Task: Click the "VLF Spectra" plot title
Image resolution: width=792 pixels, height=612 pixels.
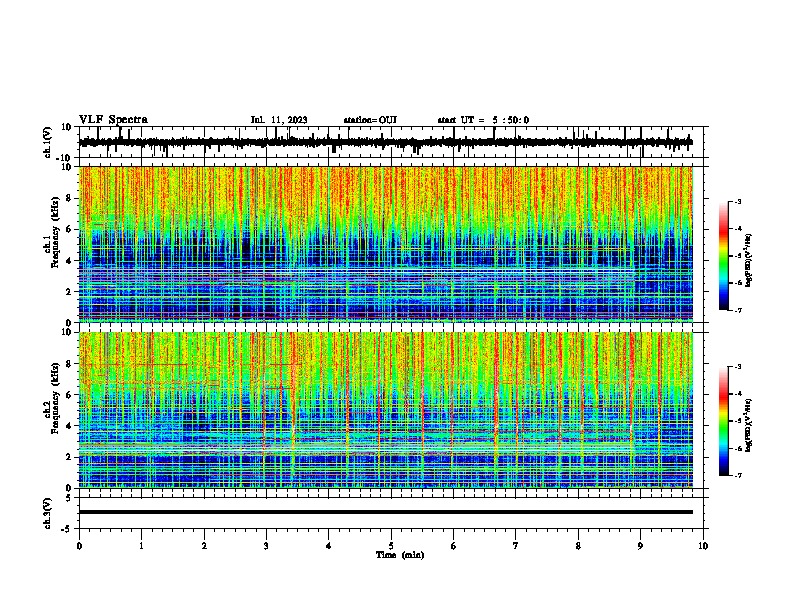Action: click(x=113, y=120)
